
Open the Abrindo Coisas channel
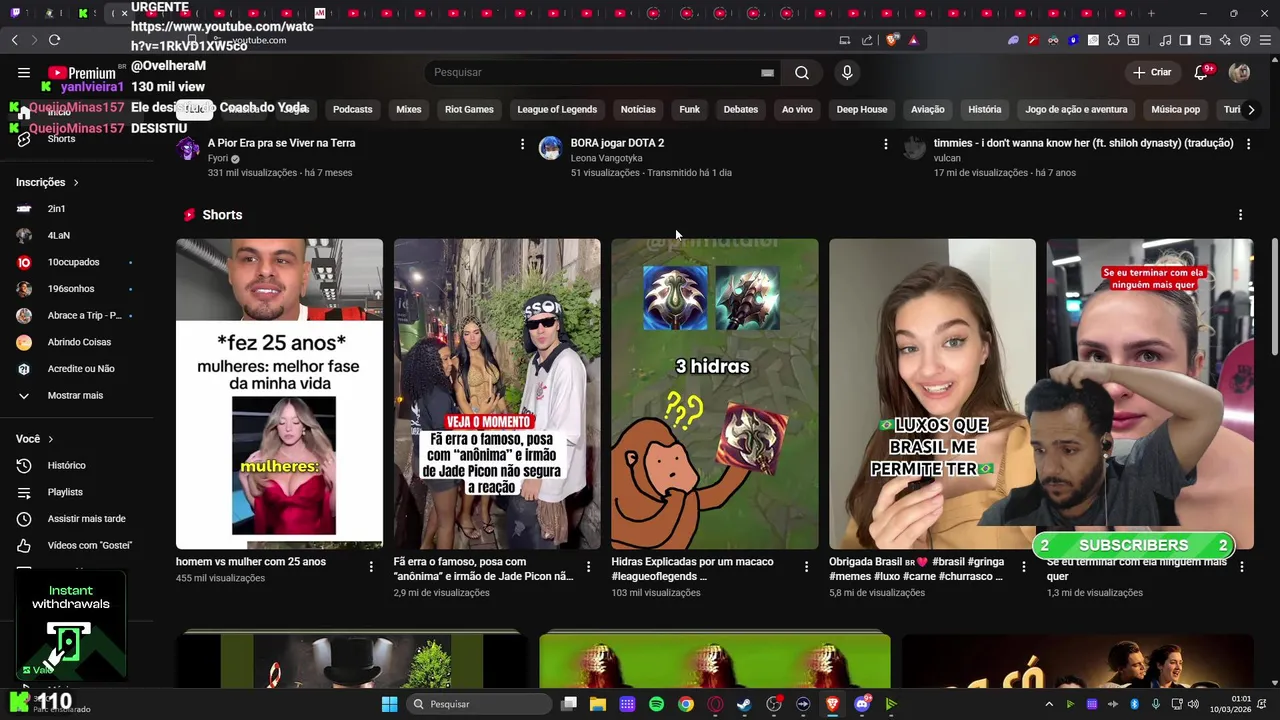click(75, 342)
